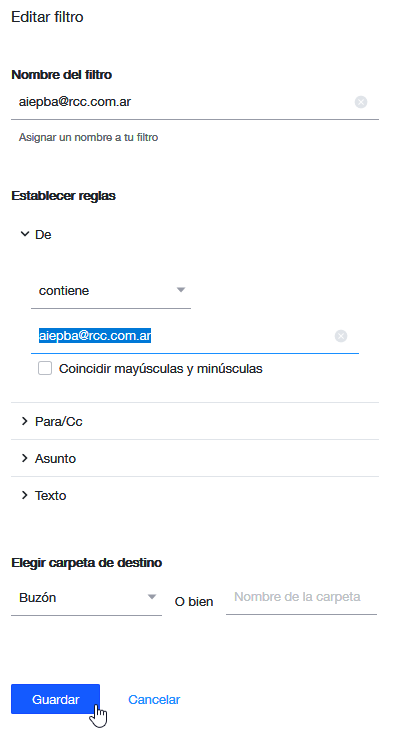The height and width of the screenshot is (735, 398).
Task: Clear the De rule text with the X icon
Action: 341,336
